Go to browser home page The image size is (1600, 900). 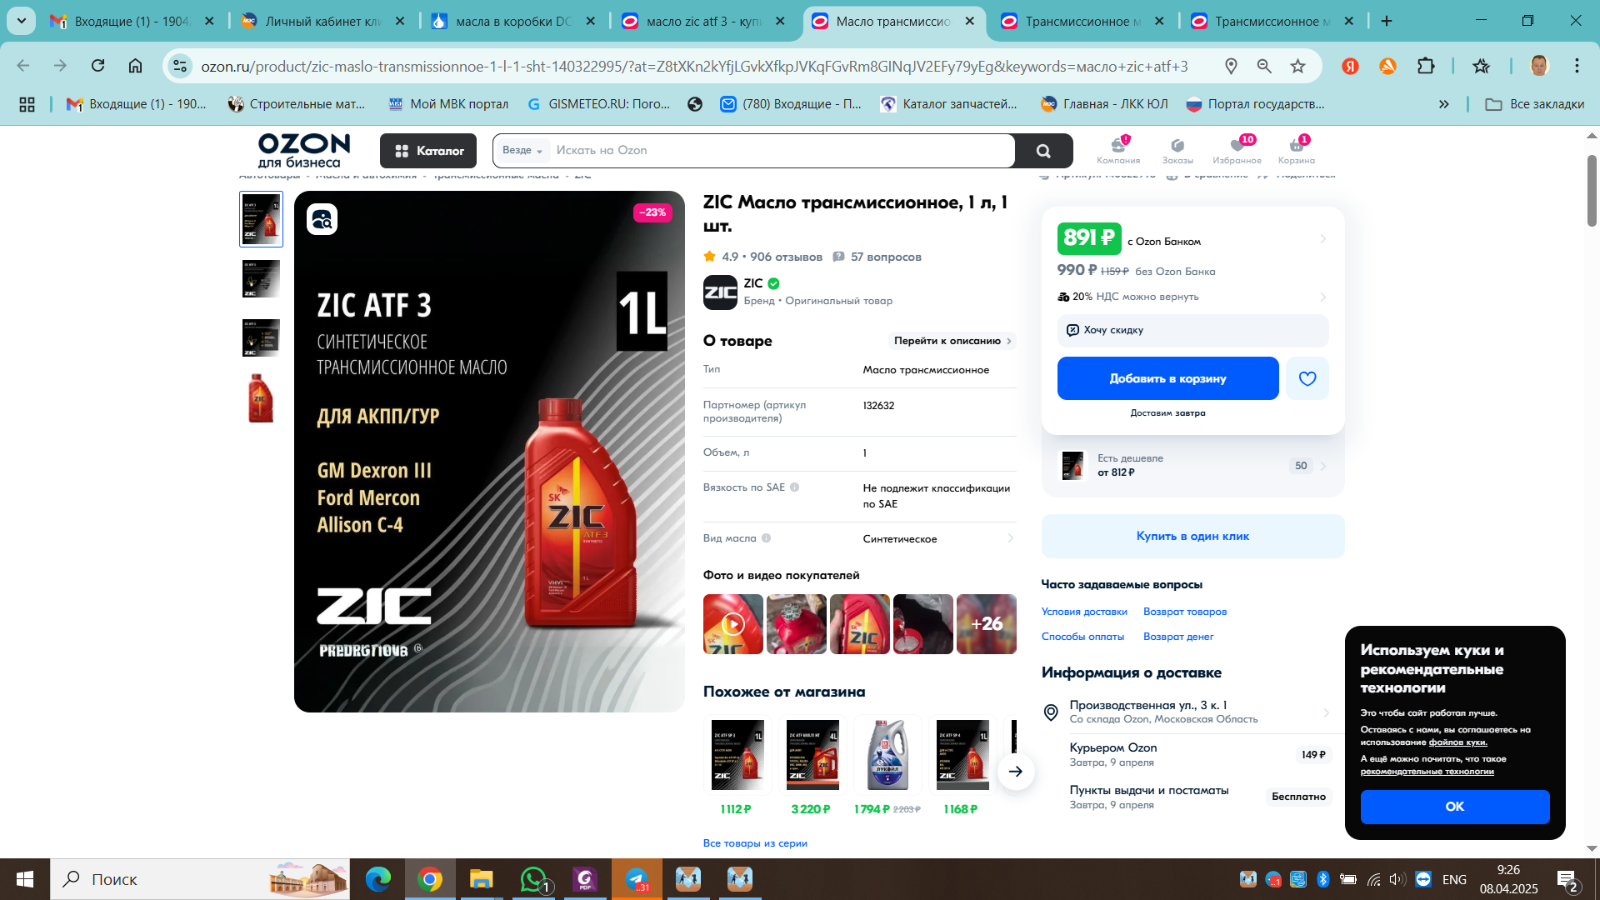135,66
